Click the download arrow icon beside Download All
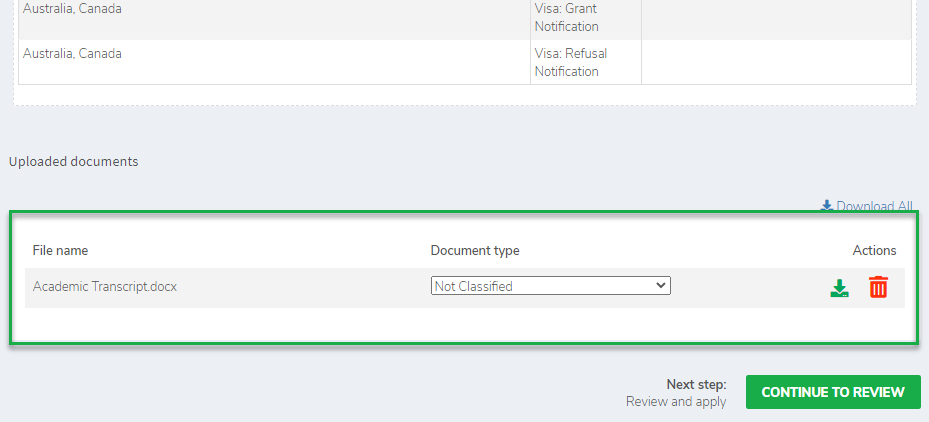 tap(826, 206)
